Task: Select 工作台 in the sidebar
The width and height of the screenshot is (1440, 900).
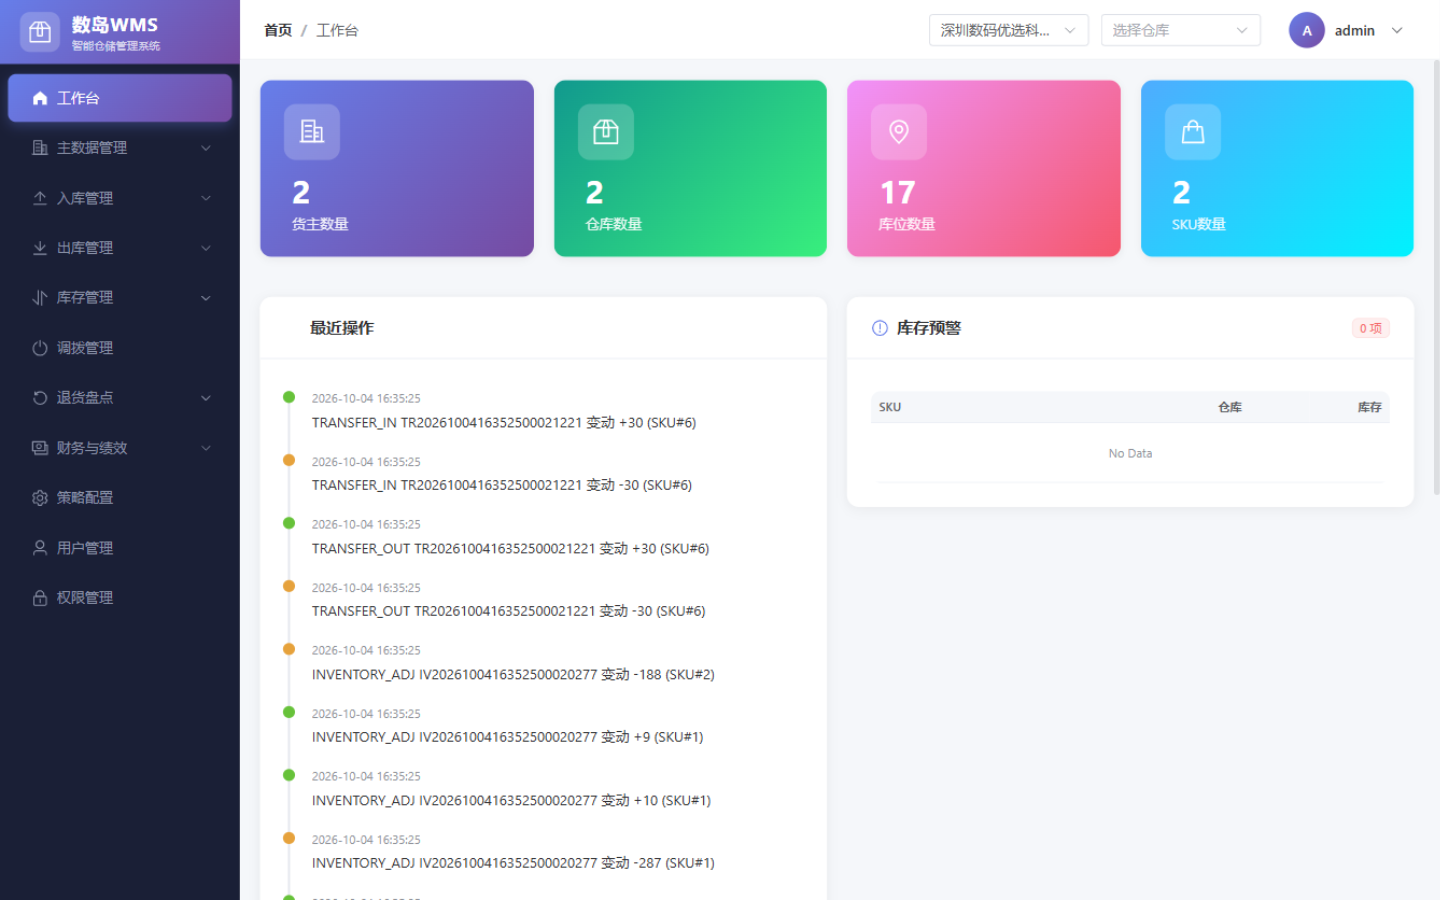Action: tap(120, 98)
